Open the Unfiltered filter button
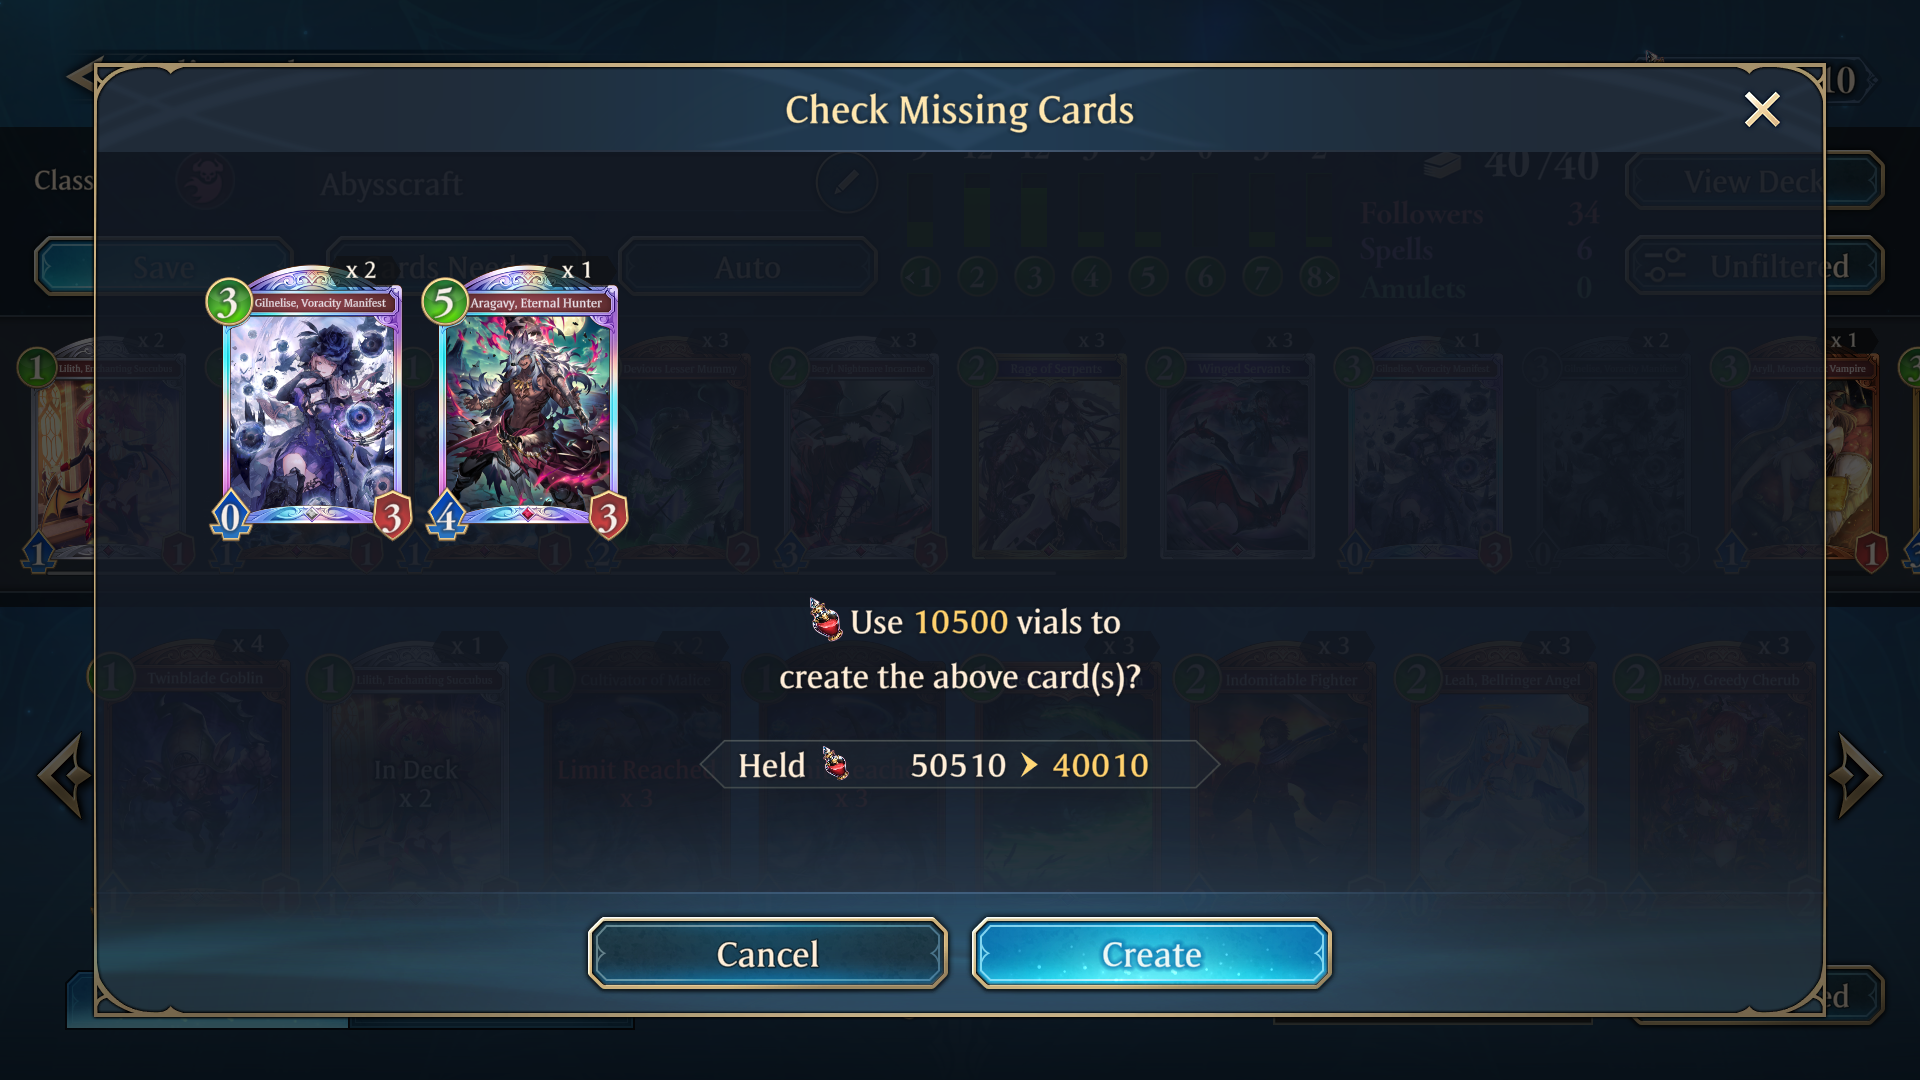Image resolution: width=1920 pixels, height=1080 pixels. (x=1754, y=266)
